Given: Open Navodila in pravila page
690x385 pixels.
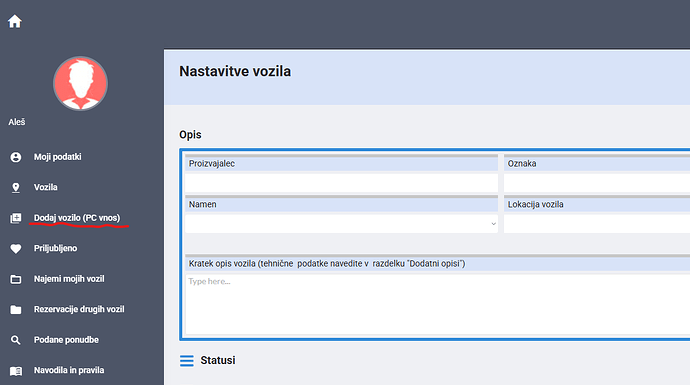Looking at the screenshot, I should point(69,370).
